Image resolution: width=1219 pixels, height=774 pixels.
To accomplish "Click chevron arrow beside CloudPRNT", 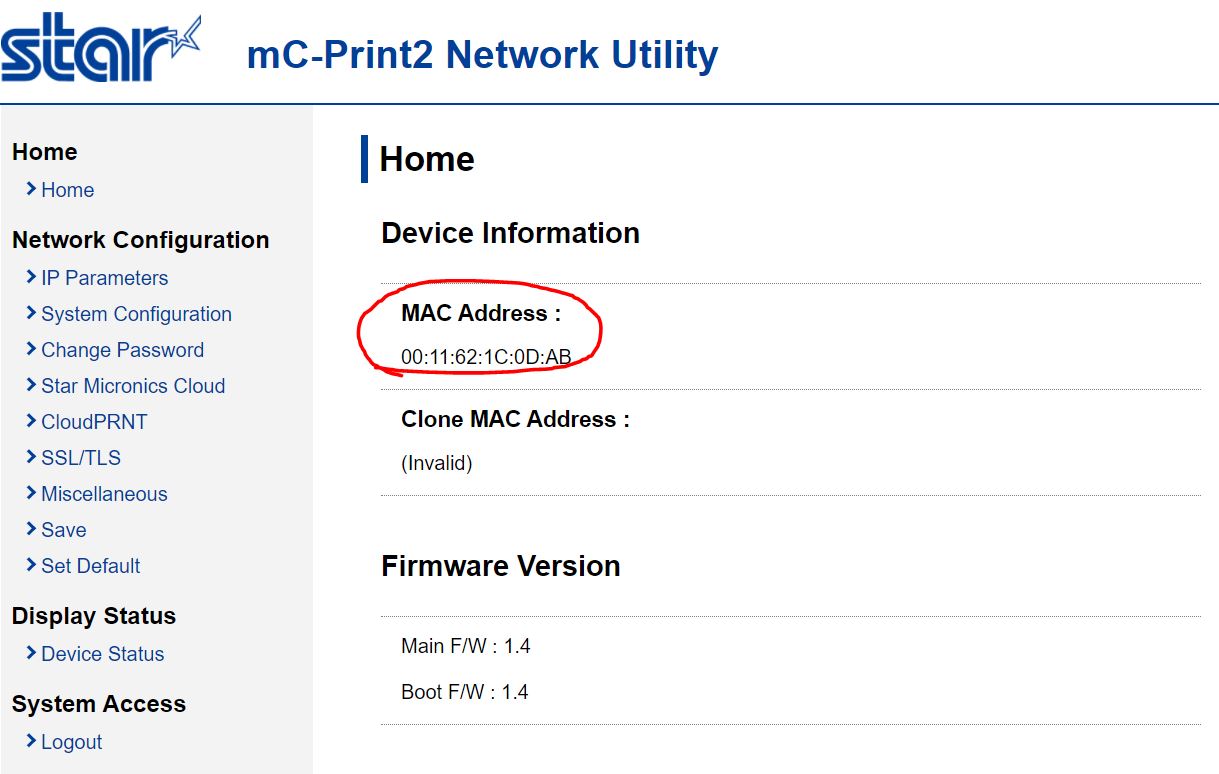I will click(31, 421).
